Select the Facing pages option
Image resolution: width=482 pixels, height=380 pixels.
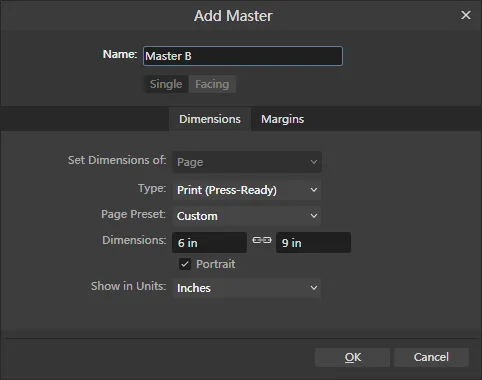coord(212,84)
